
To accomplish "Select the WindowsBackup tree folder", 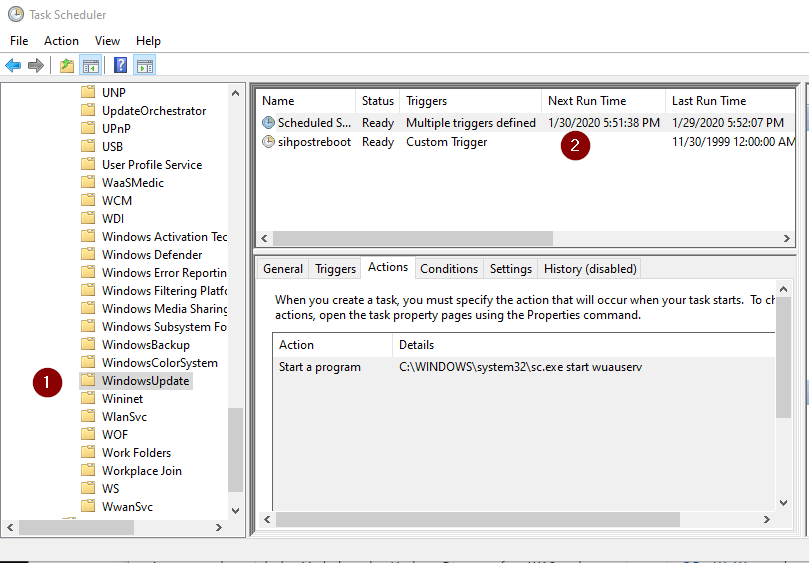I will click(145, 345).
